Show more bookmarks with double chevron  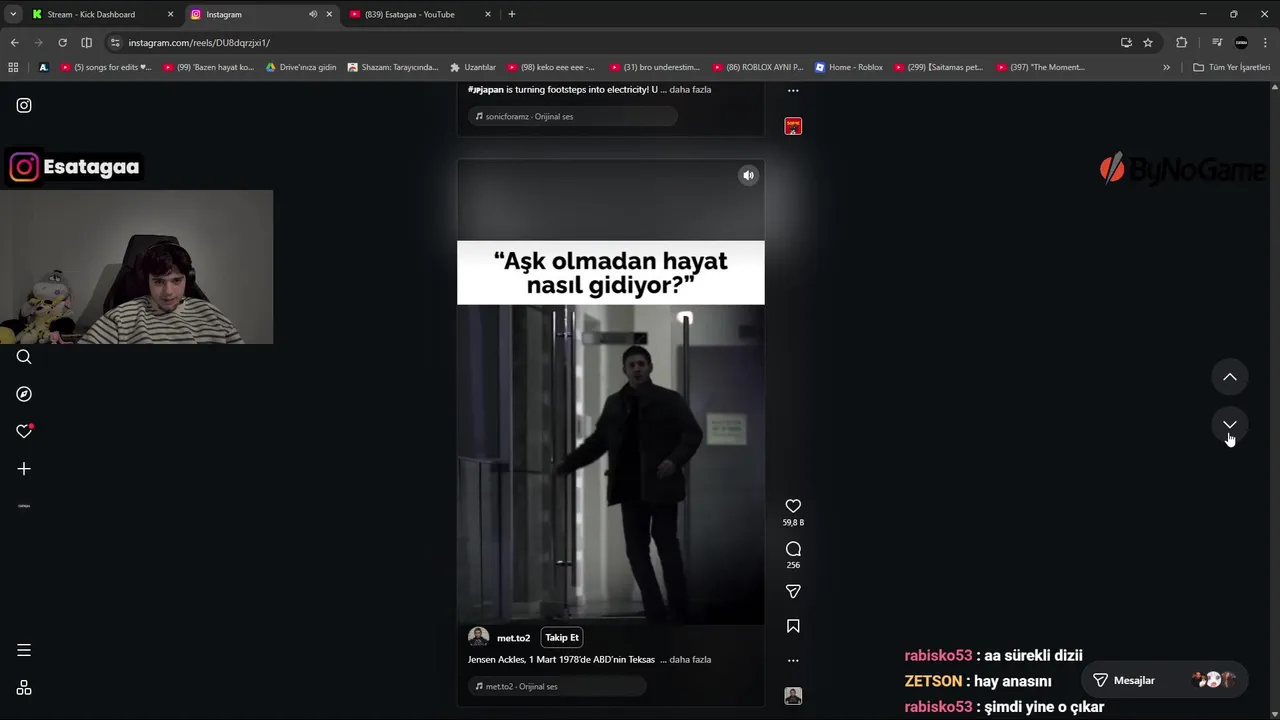click(1166, 67)
